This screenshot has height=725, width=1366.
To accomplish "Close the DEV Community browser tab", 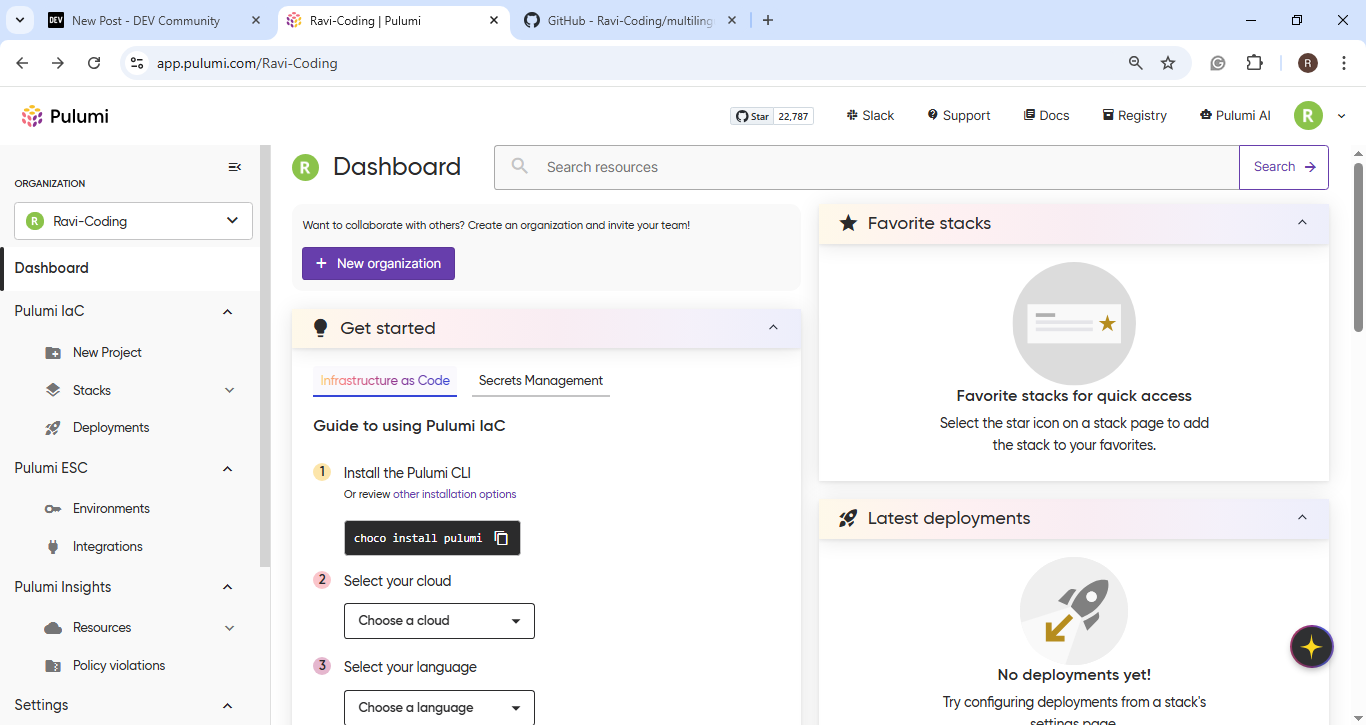I will pos(256,20).
